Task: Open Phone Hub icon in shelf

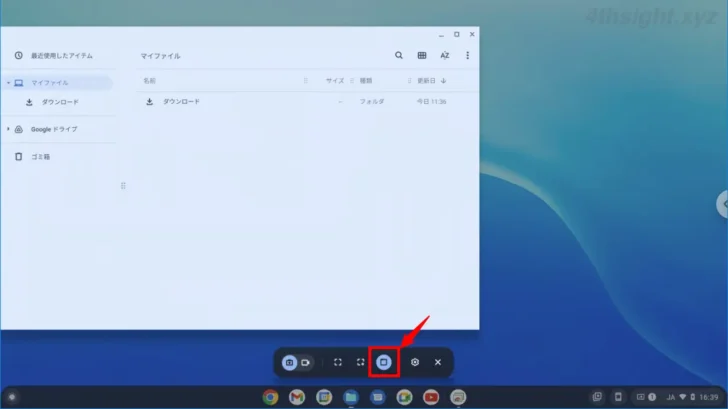Action: 618,396
